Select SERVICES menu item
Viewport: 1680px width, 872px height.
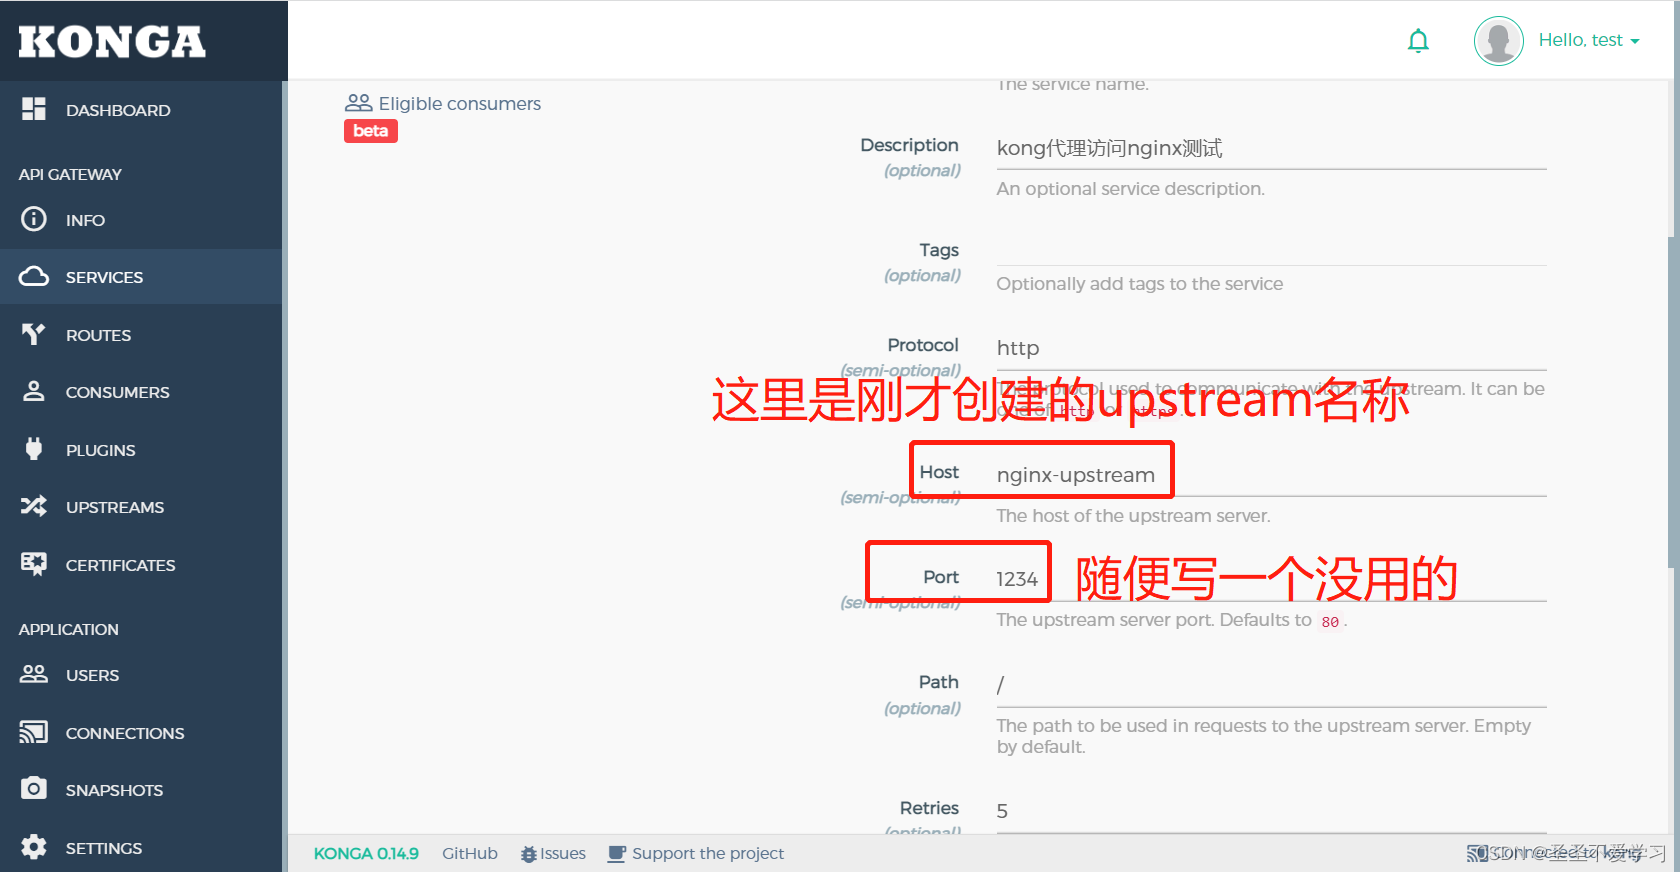(141, 277)
